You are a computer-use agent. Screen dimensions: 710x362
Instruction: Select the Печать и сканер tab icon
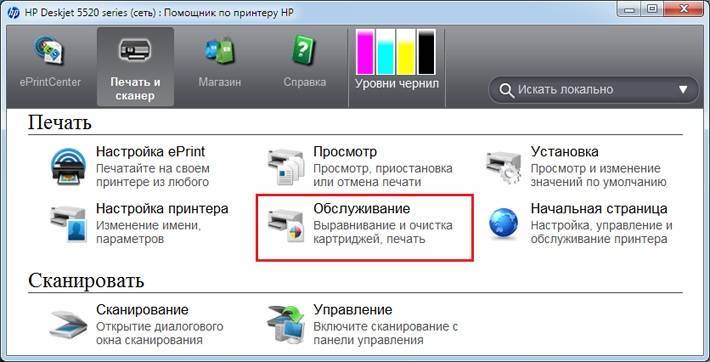pos(135,50)
